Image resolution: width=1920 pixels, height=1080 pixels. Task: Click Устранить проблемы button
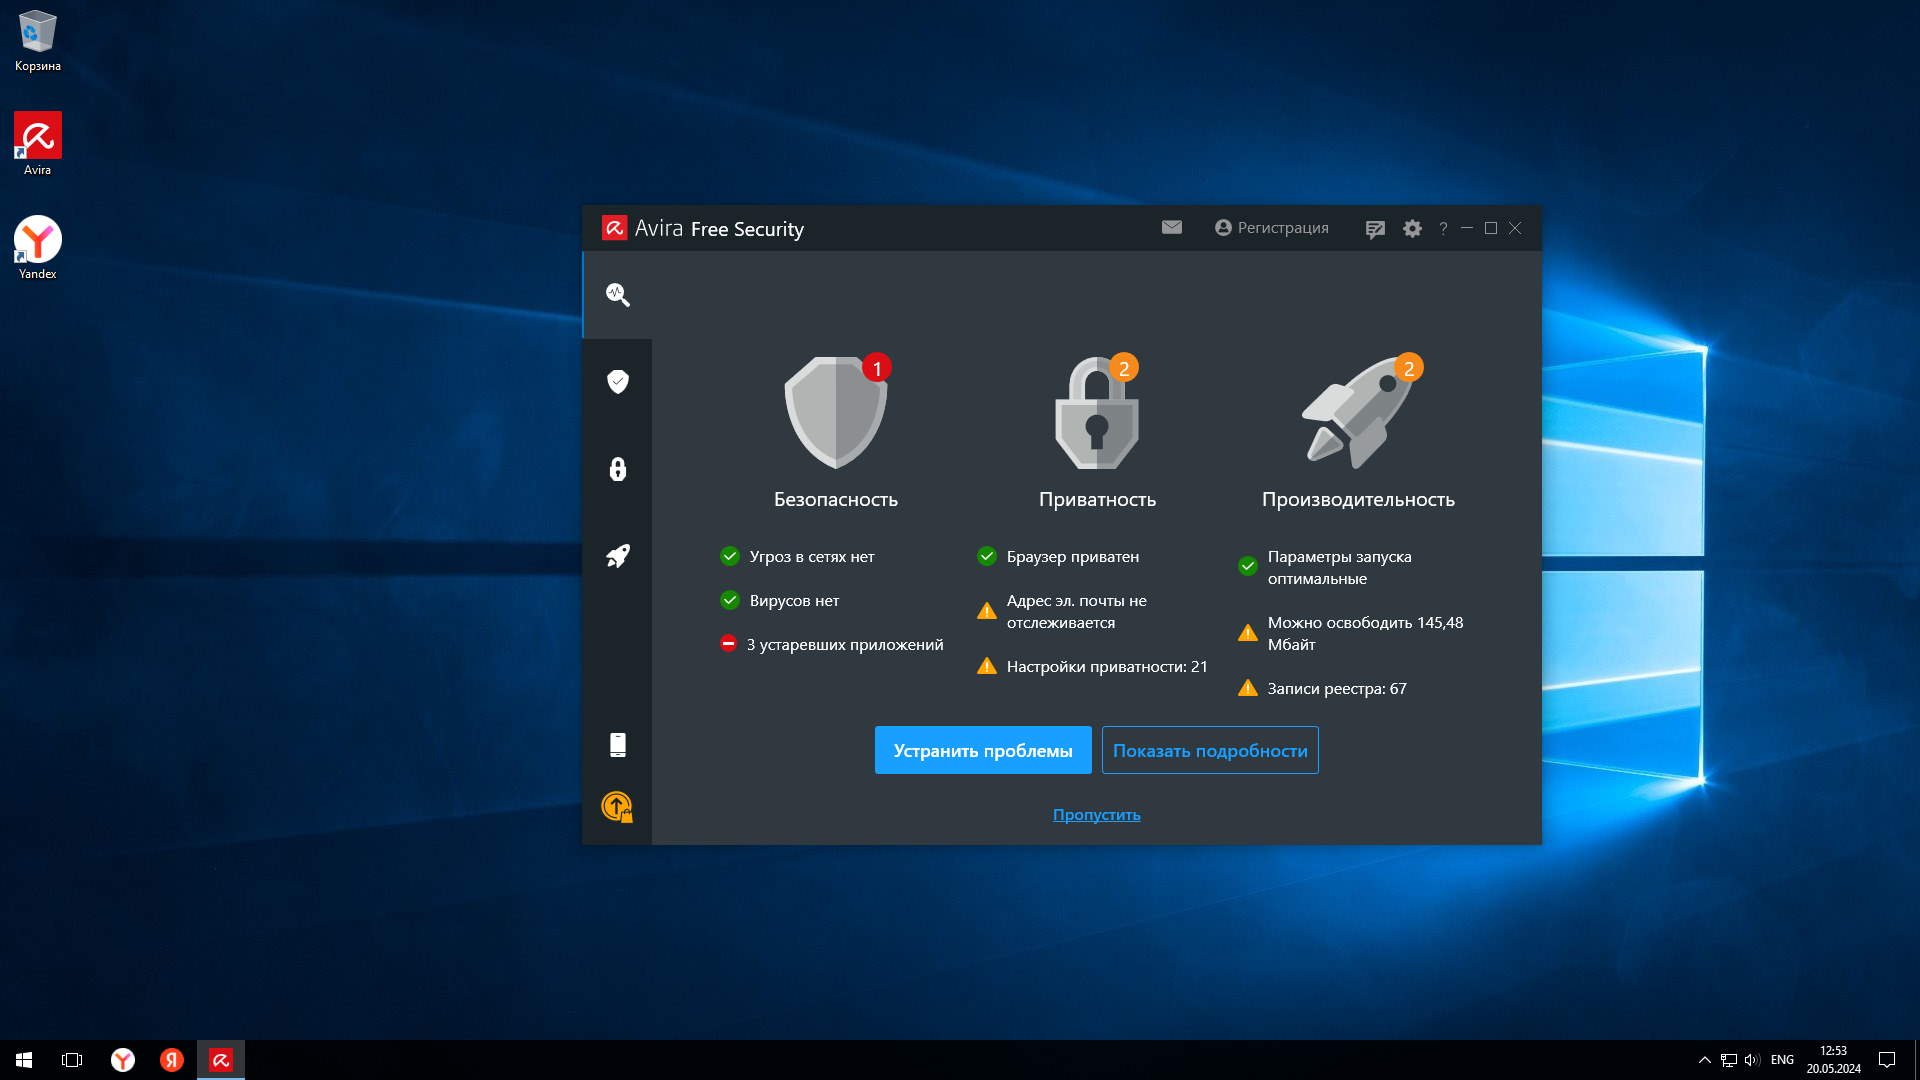click(983, 750)
